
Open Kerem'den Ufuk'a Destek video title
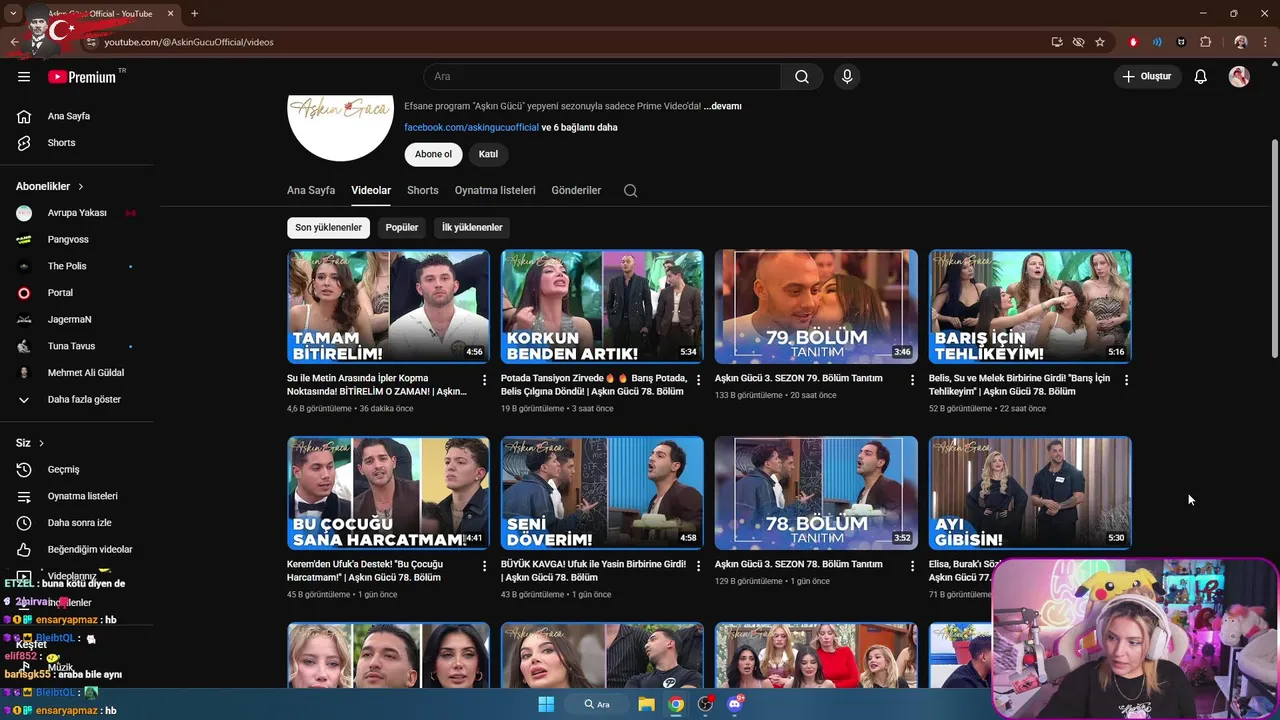(x=366, y=571)
